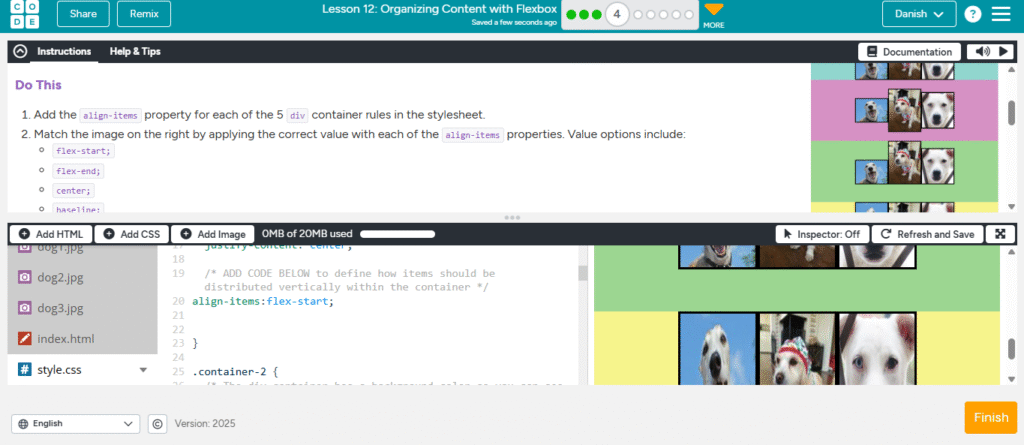This screenshot has width=1024, height=445.
Task: Click the Code.org logo
Action: click(x=25, y=14)
